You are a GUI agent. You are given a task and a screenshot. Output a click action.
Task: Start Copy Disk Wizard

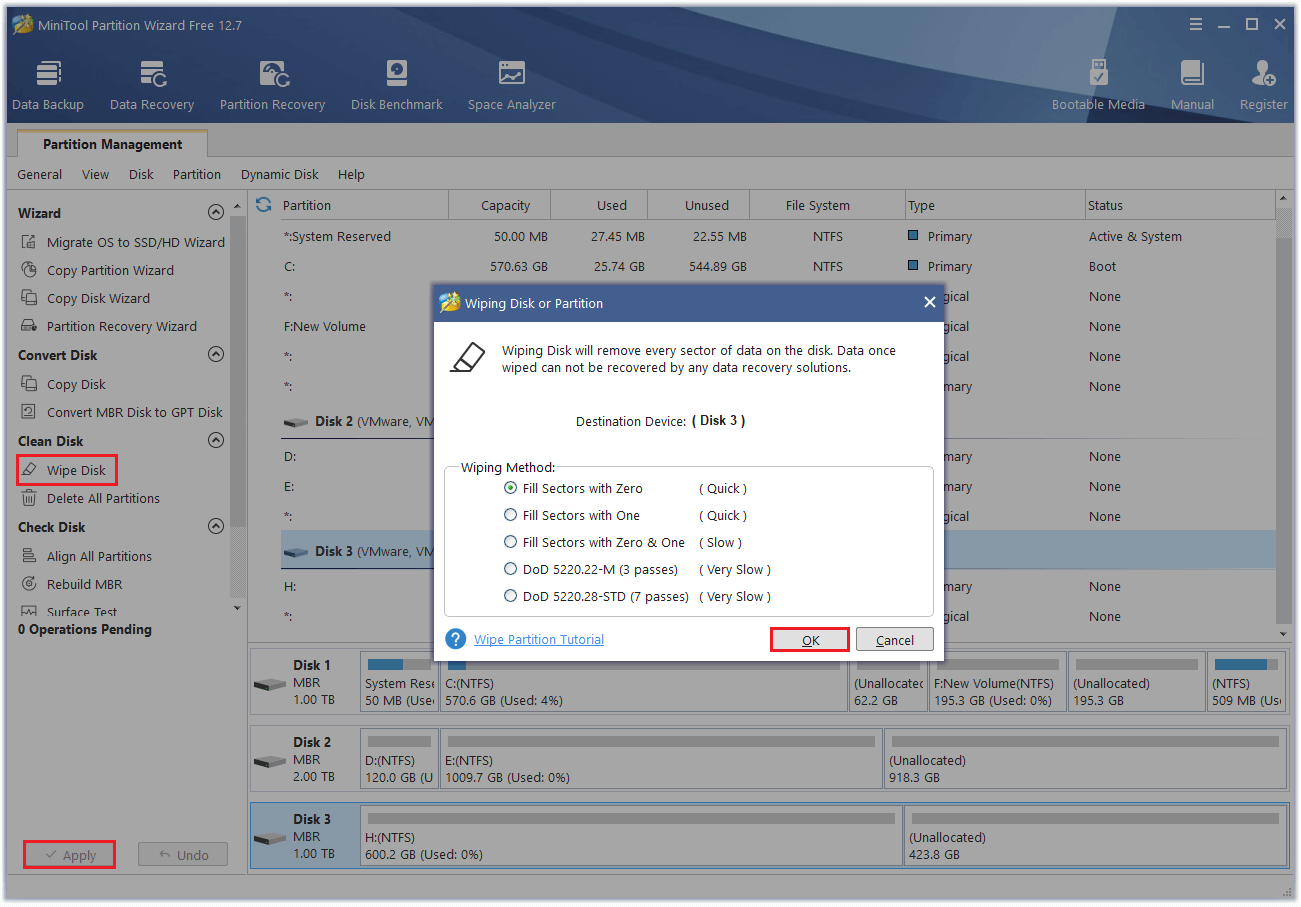pos(86,298)
